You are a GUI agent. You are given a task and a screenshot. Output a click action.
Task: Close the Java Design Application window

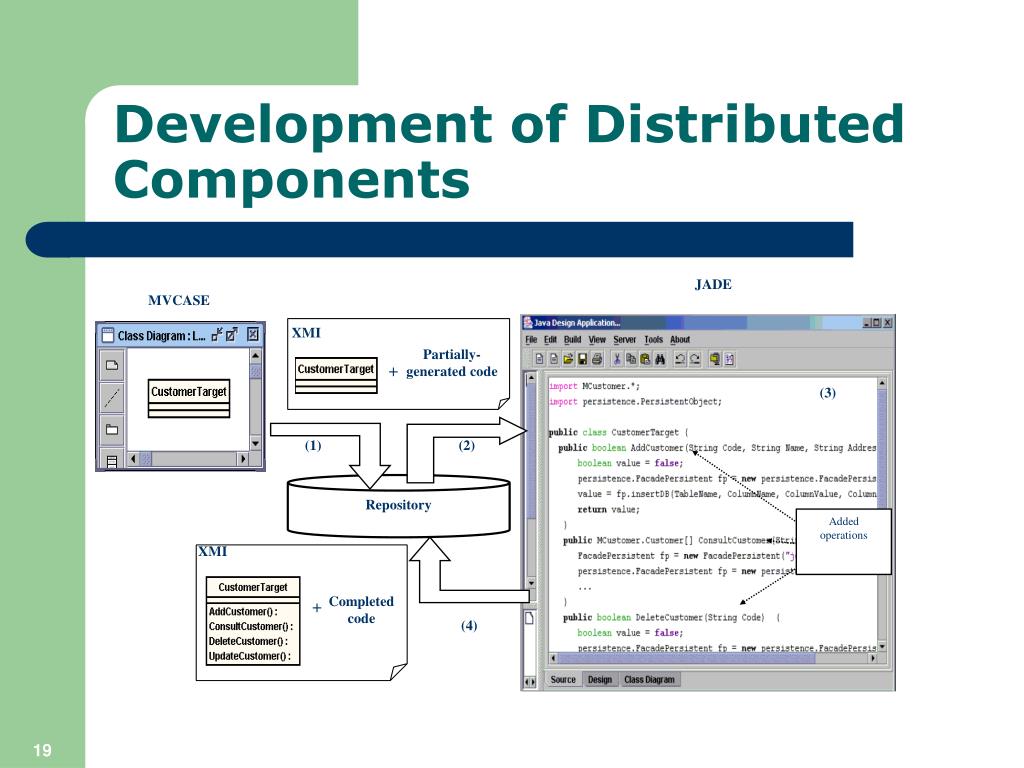[x=888, y=323]
